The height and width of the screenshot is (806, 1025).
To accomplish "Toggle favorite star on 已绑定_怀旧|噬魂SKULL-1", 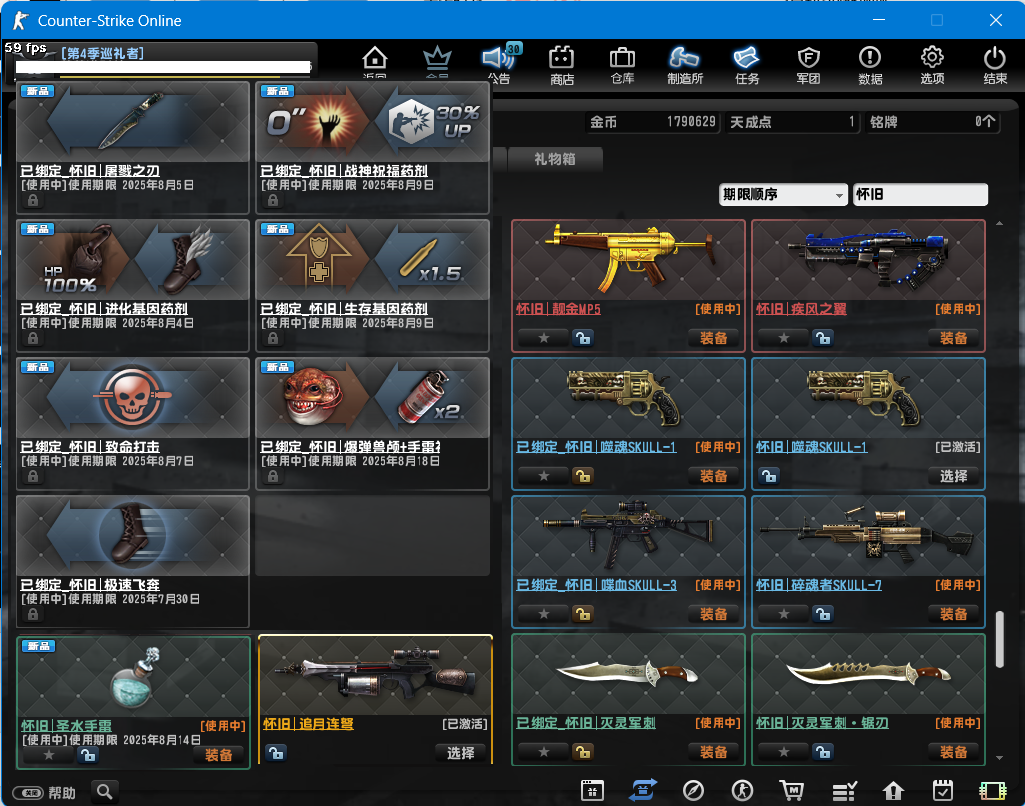I will coord(543,476).
